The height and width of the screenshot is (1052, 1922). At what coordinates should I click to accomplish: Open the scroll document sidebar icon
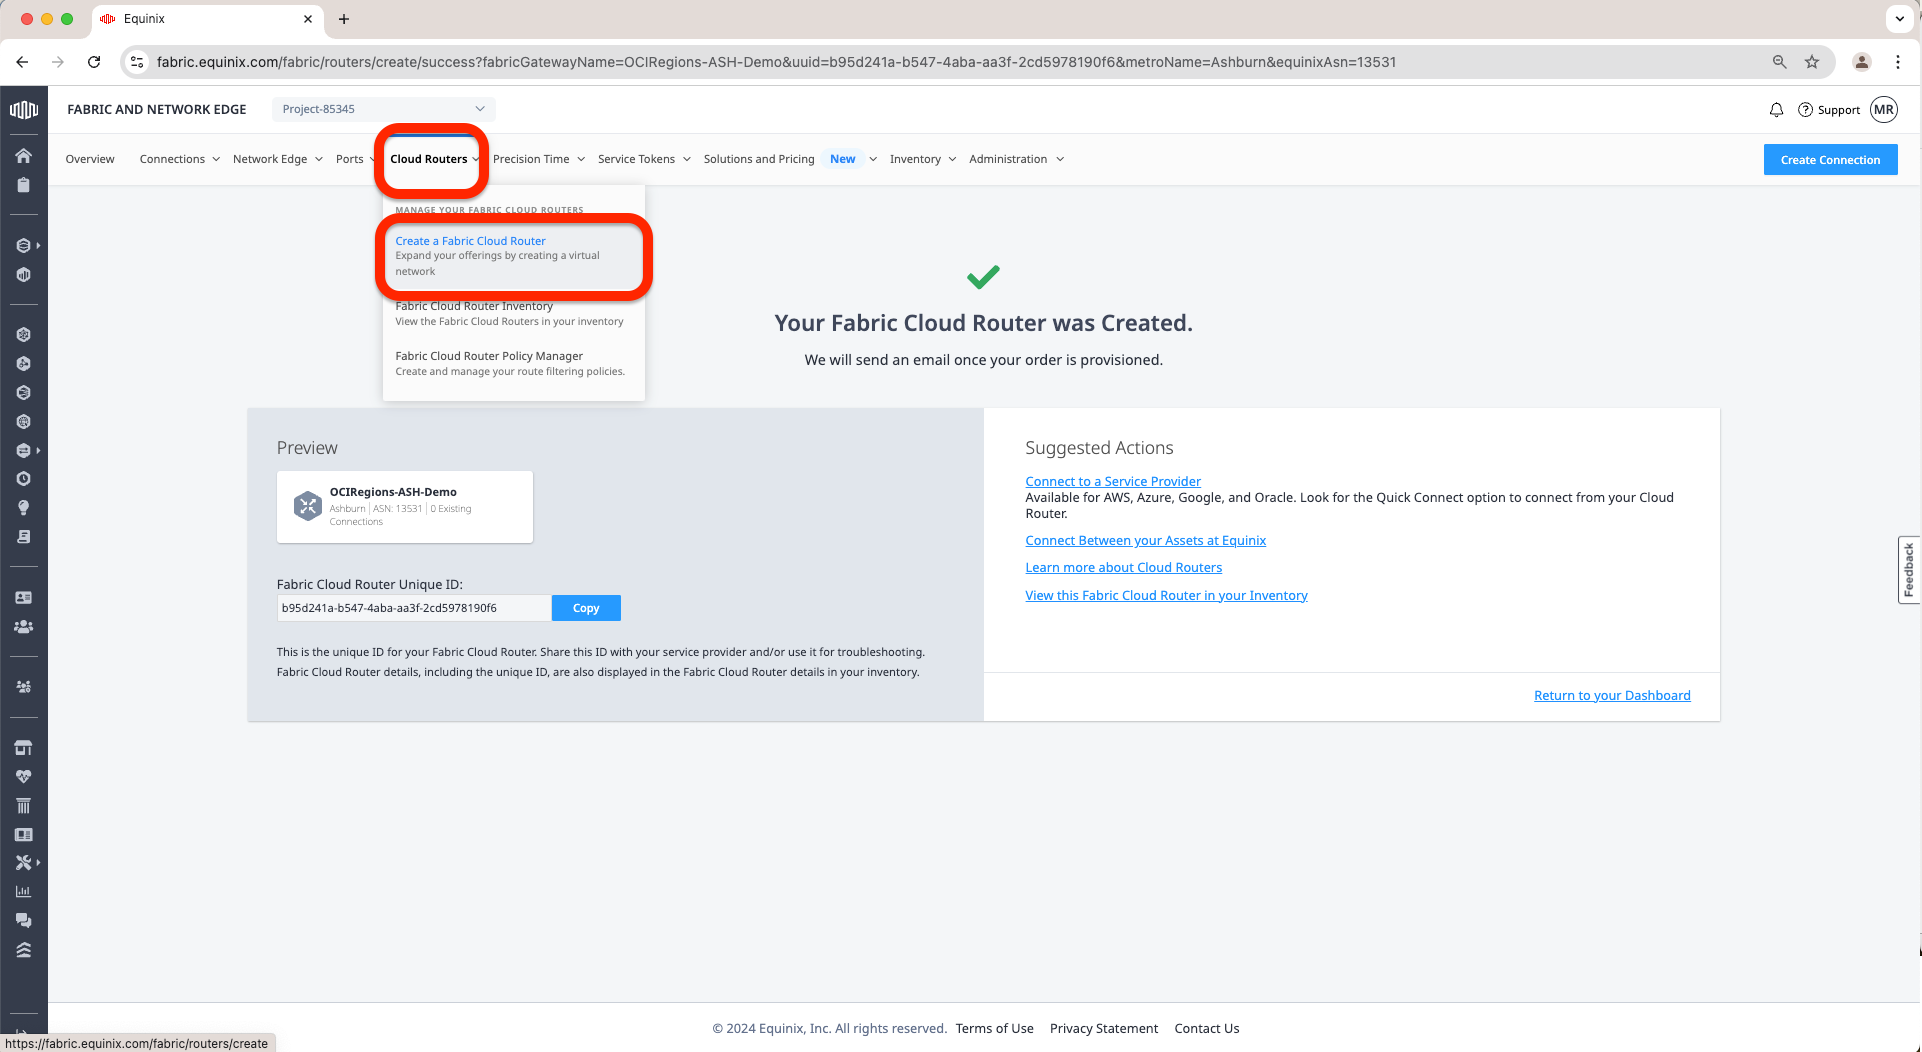(x=24, y=537)
